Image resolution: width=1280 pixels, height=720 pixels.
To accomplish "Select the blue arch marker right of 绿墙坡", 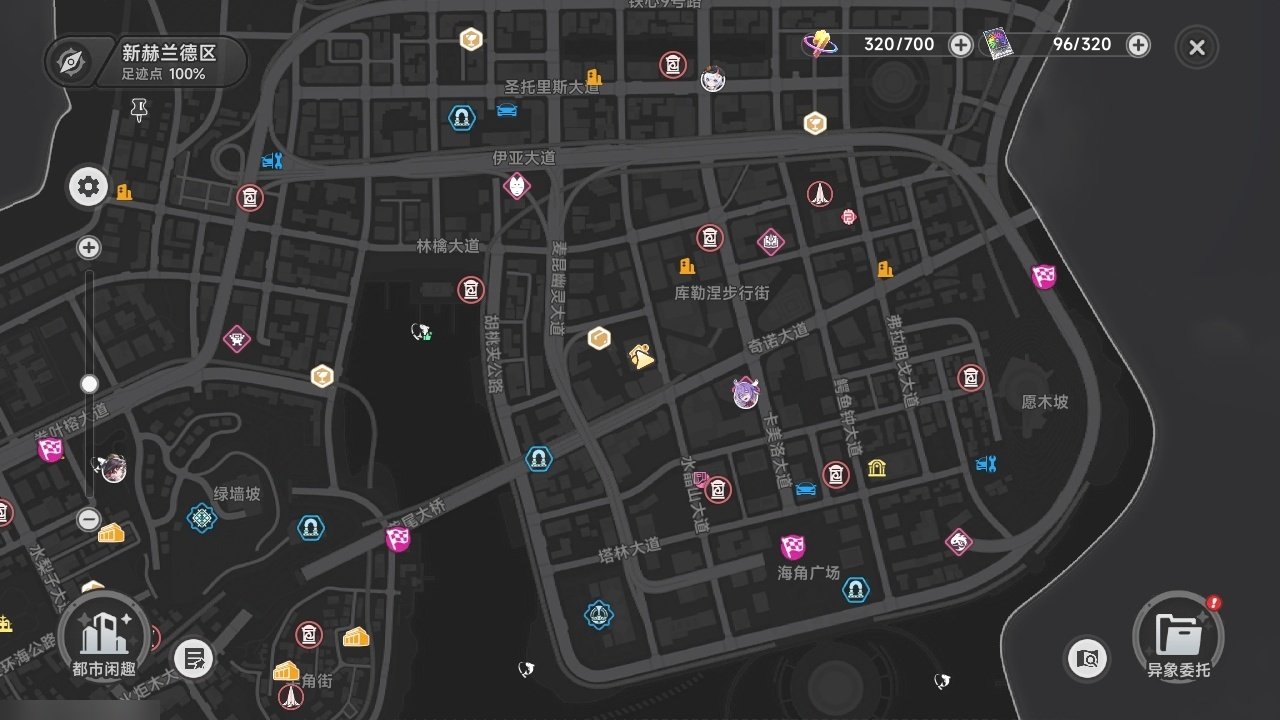I will pyautogui.click(x=311, y=527).
